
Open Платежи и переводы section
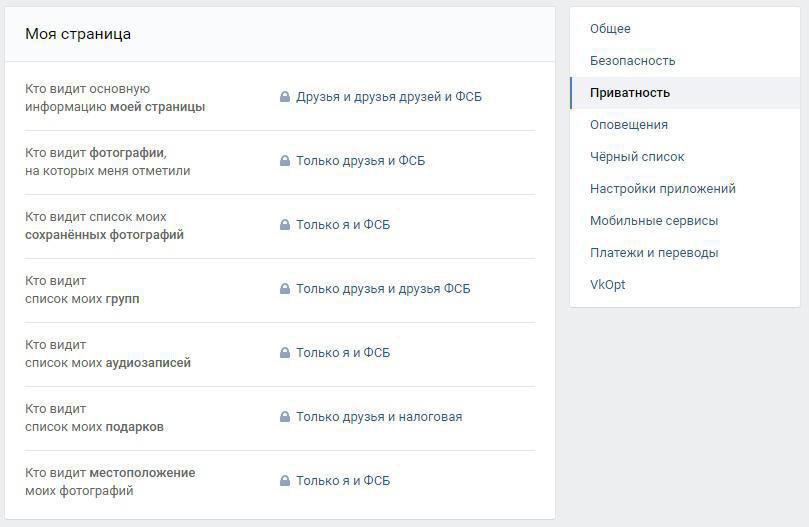(x=654, y=253)
